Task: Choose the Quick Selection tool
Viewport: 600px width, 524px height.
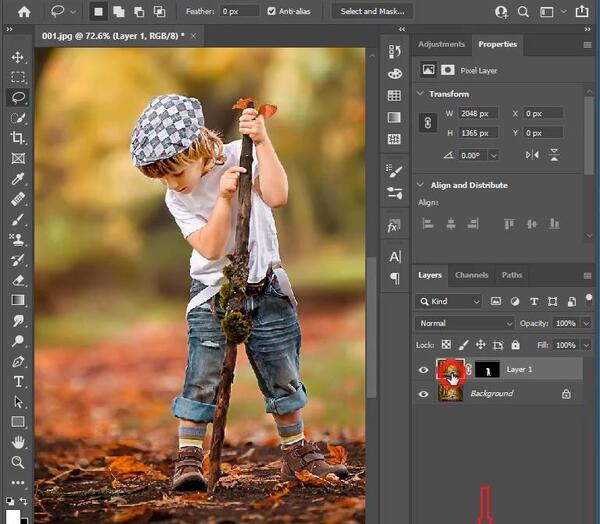Action: point(18,118)
